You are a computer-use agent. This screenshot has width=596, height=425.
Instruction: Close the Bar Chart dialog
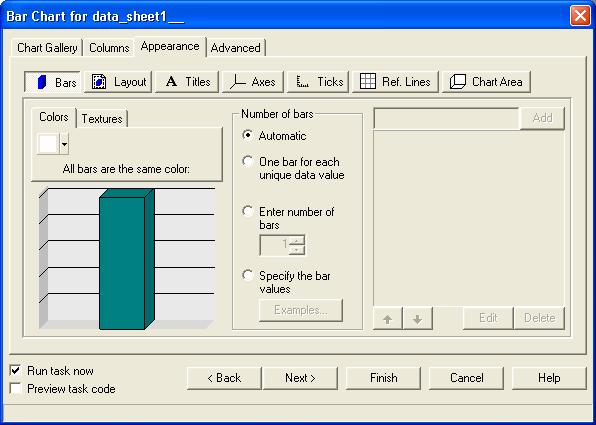[580, 16]
